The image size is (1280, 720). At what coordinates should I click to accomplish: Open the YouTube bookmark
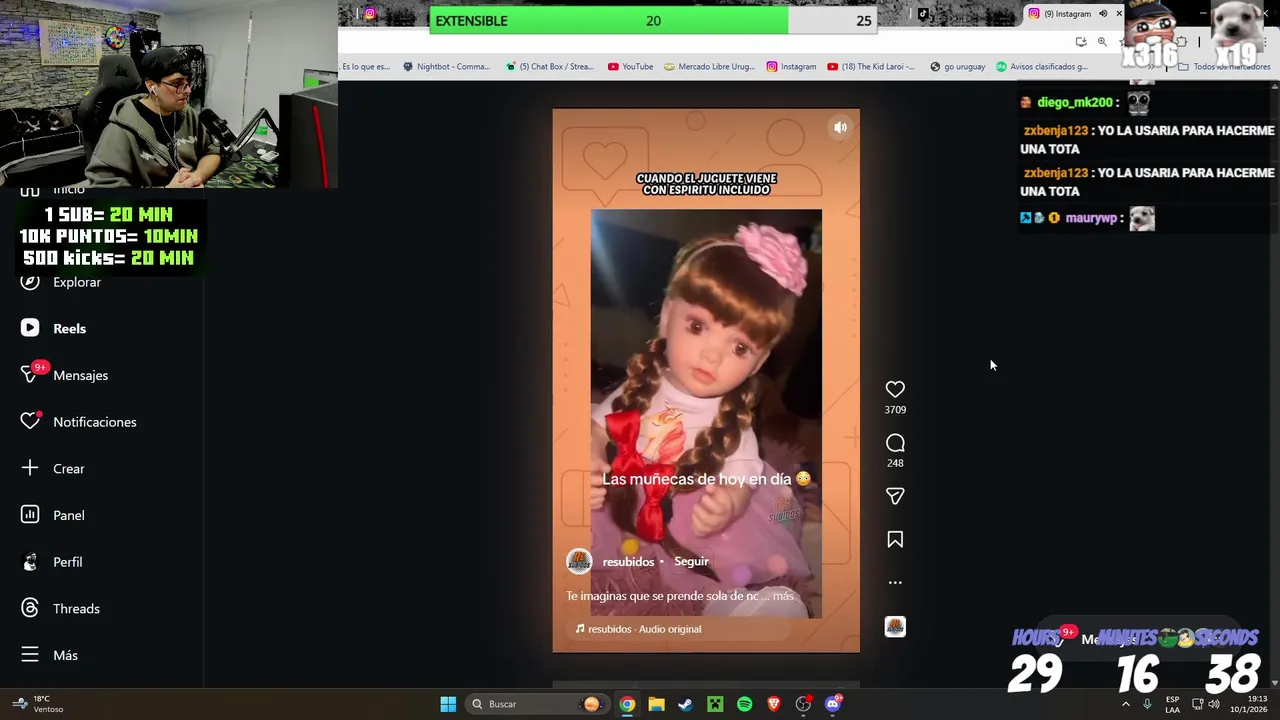pos(630,67)
